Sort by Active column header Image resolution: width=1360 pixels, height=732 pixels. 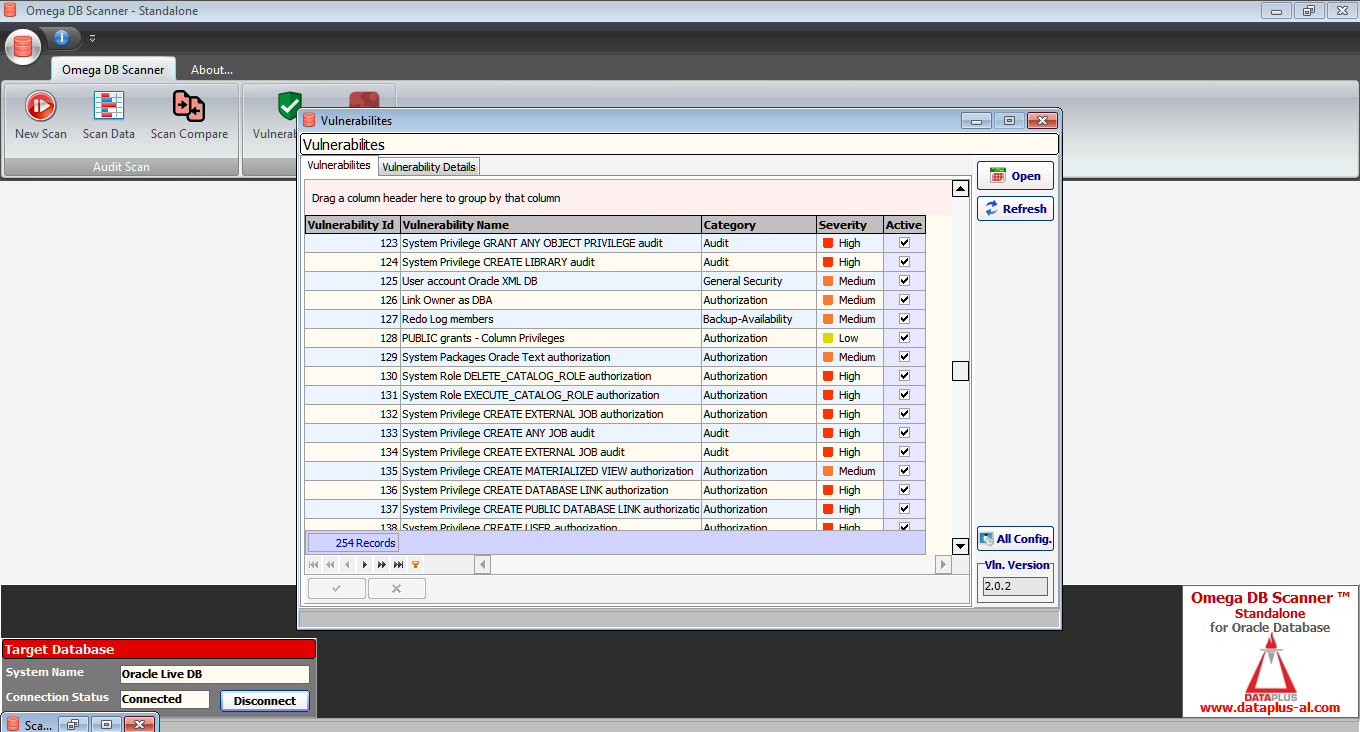click(904, 225)
